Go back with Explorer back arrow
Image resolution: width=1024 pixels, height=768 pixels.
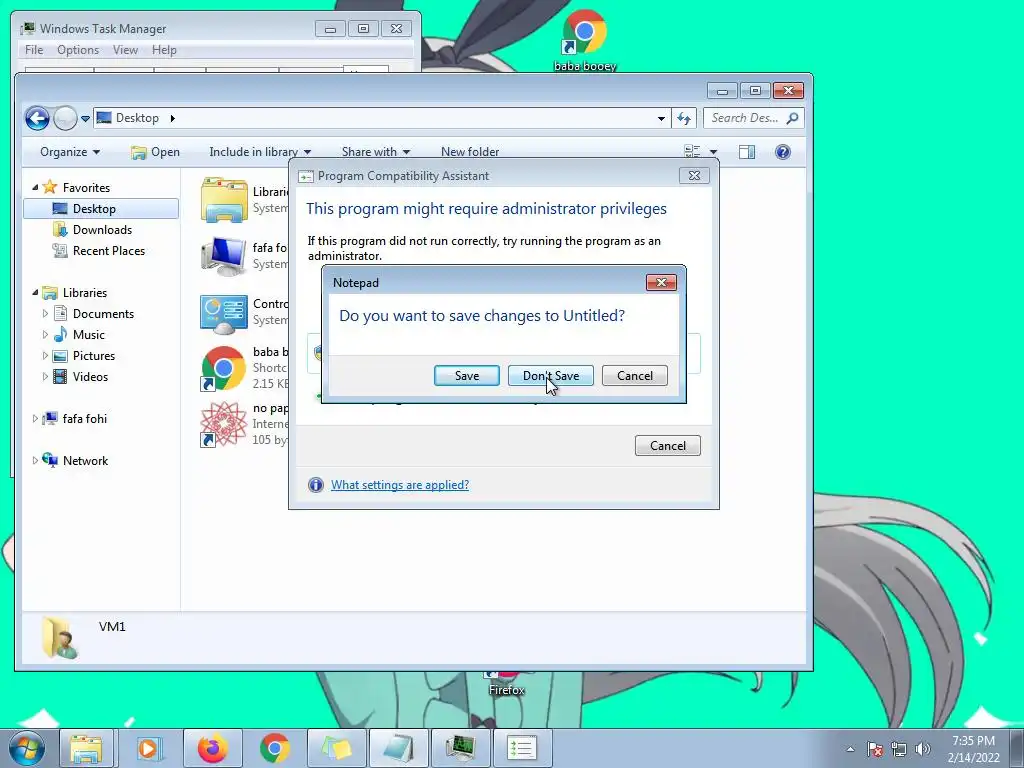coord(37,118)
